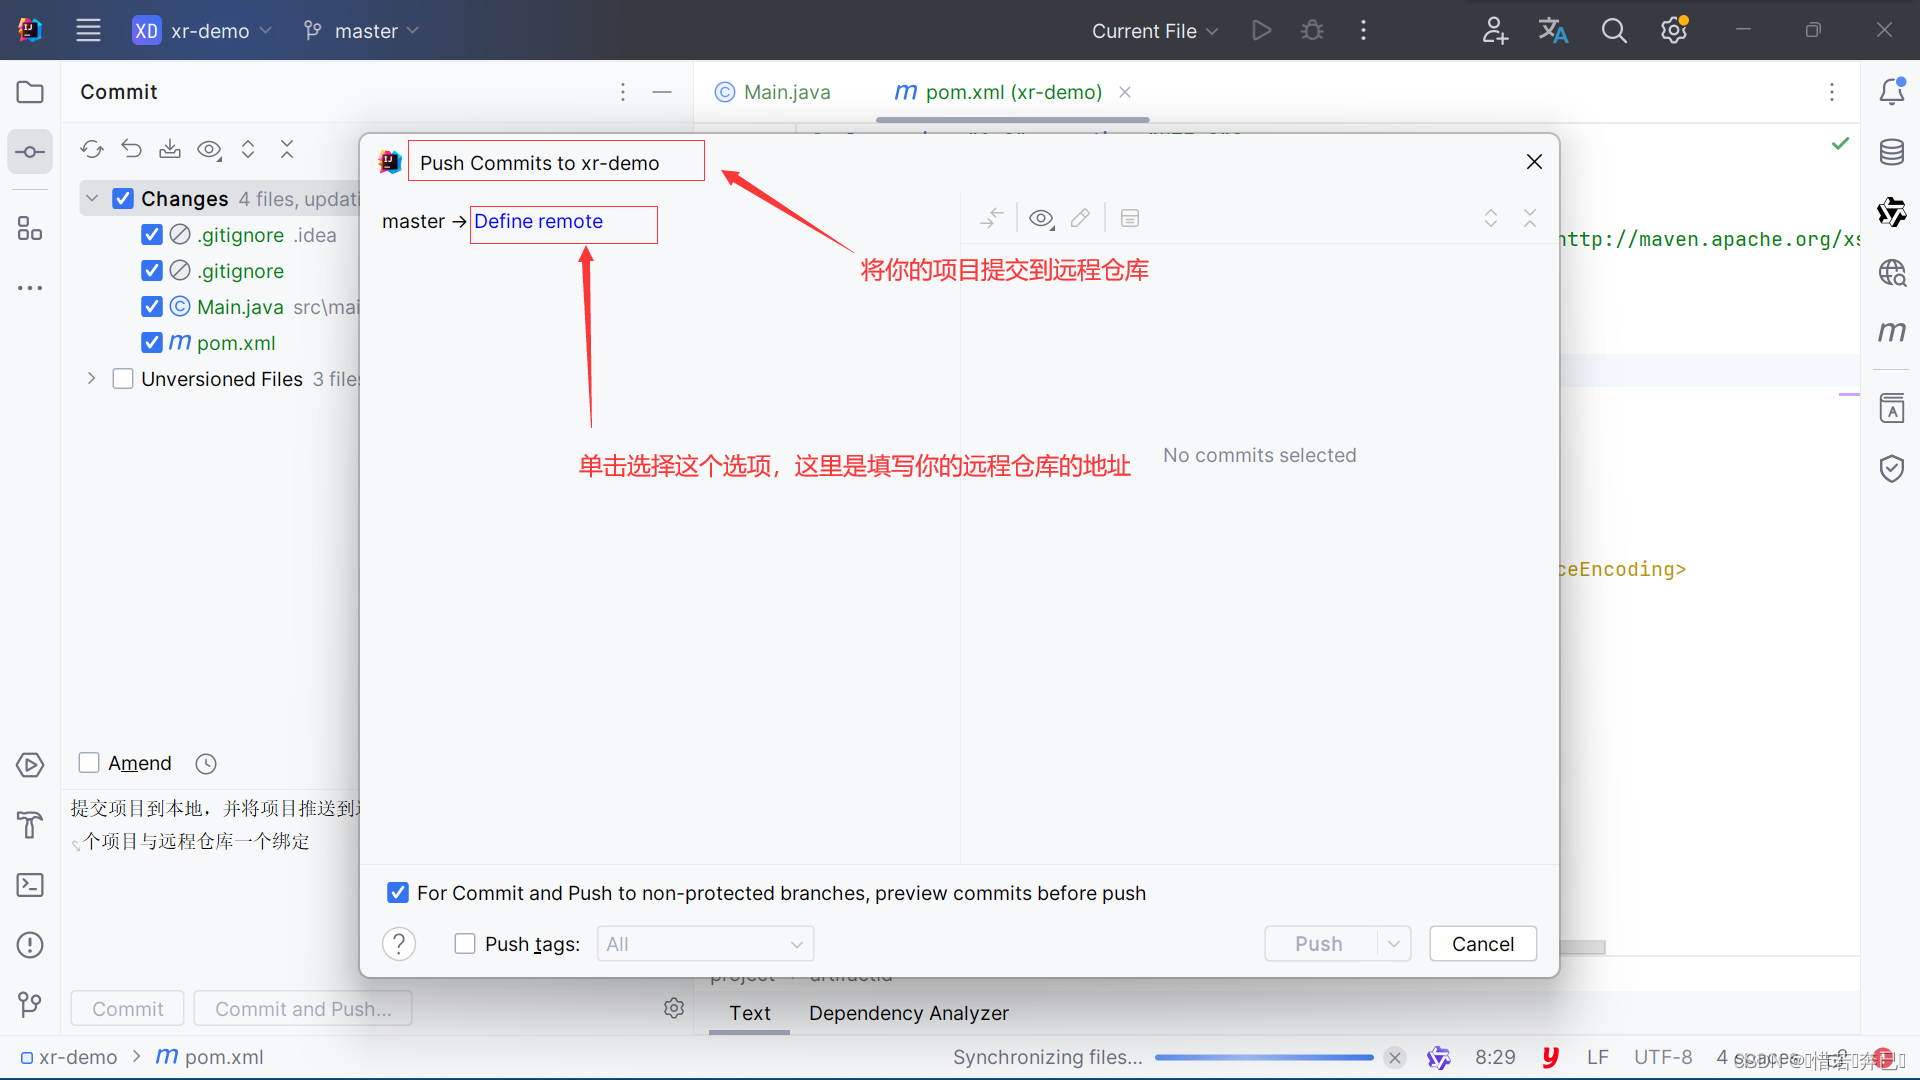
Task: Open the Services run tool window
Action: click(x=30, y=765)
